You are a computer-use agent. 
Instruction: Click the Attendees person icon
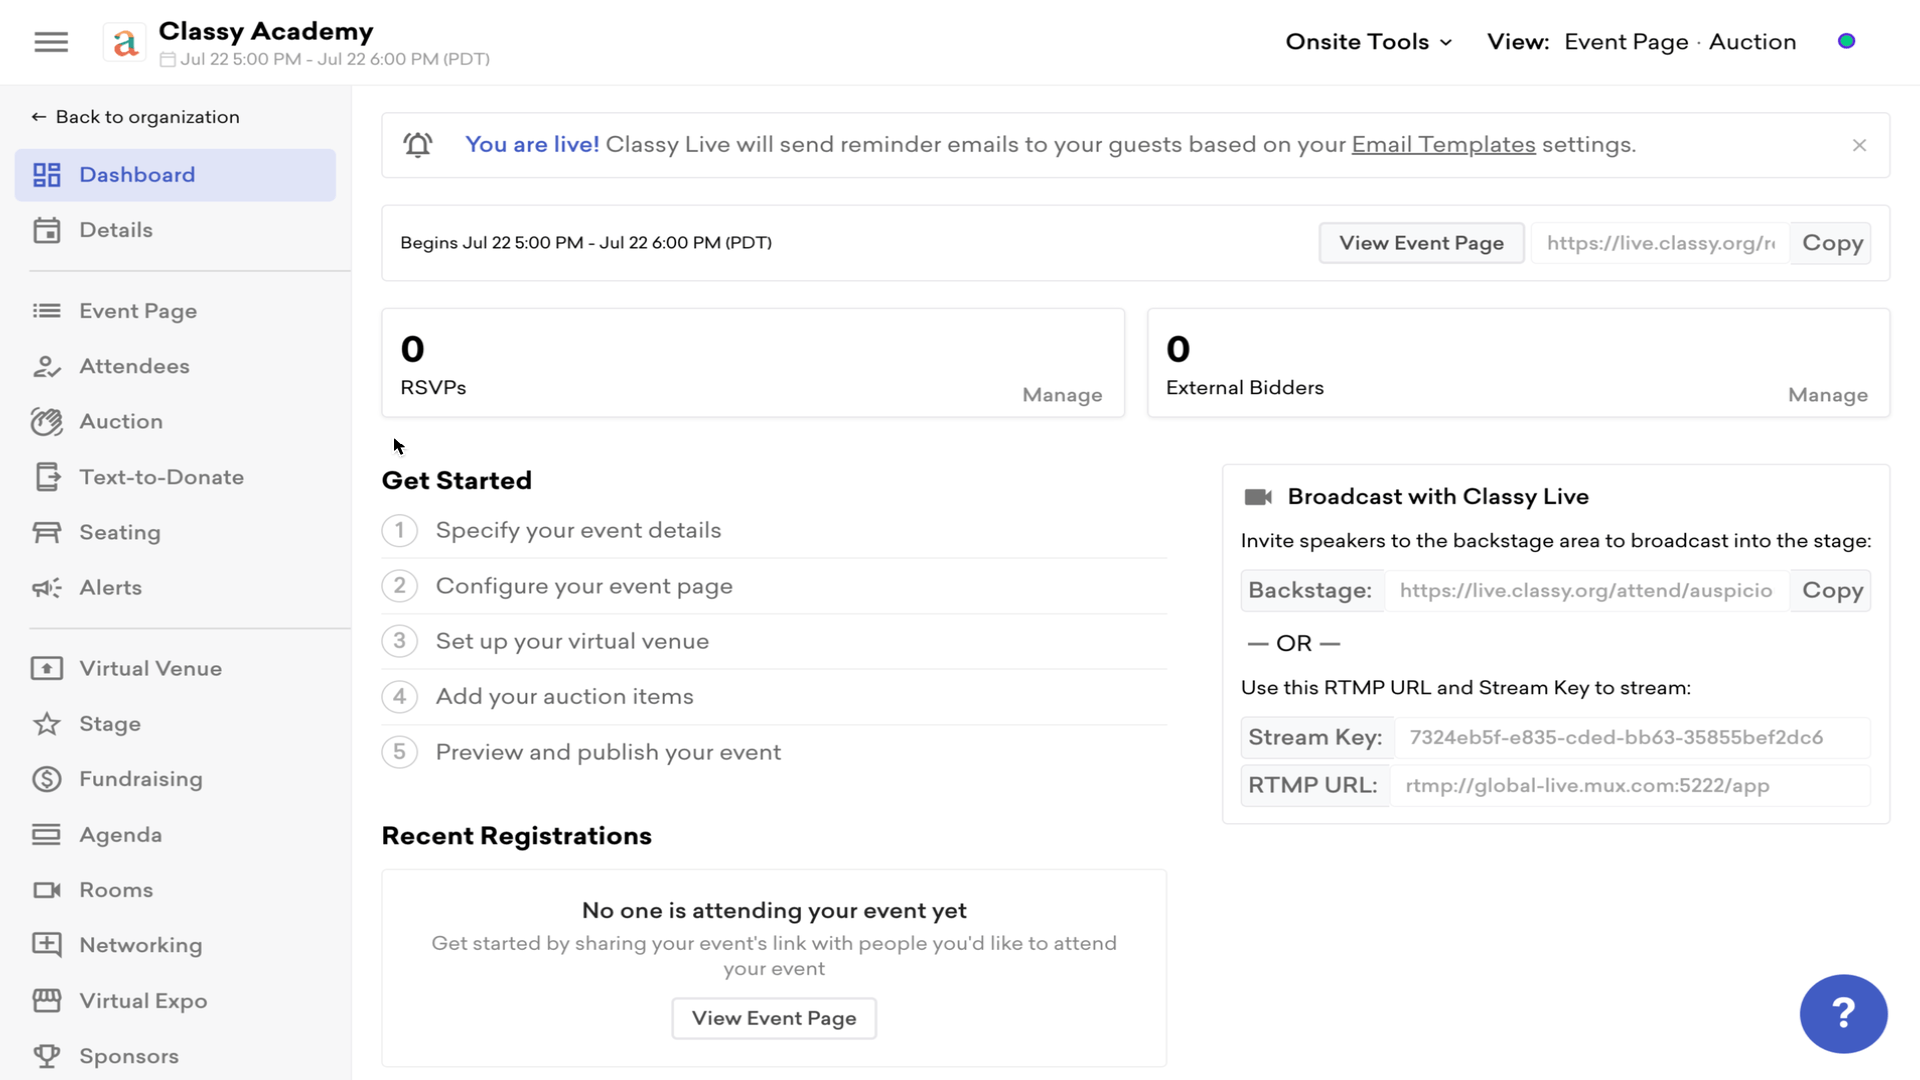click(47, 366)
